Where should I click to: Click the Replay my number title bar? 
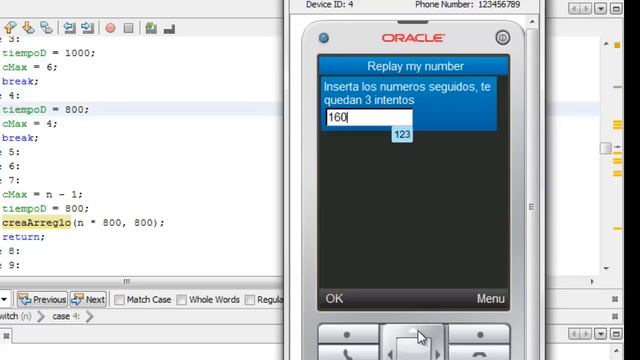pyautogui.click(x=414, y=66)
